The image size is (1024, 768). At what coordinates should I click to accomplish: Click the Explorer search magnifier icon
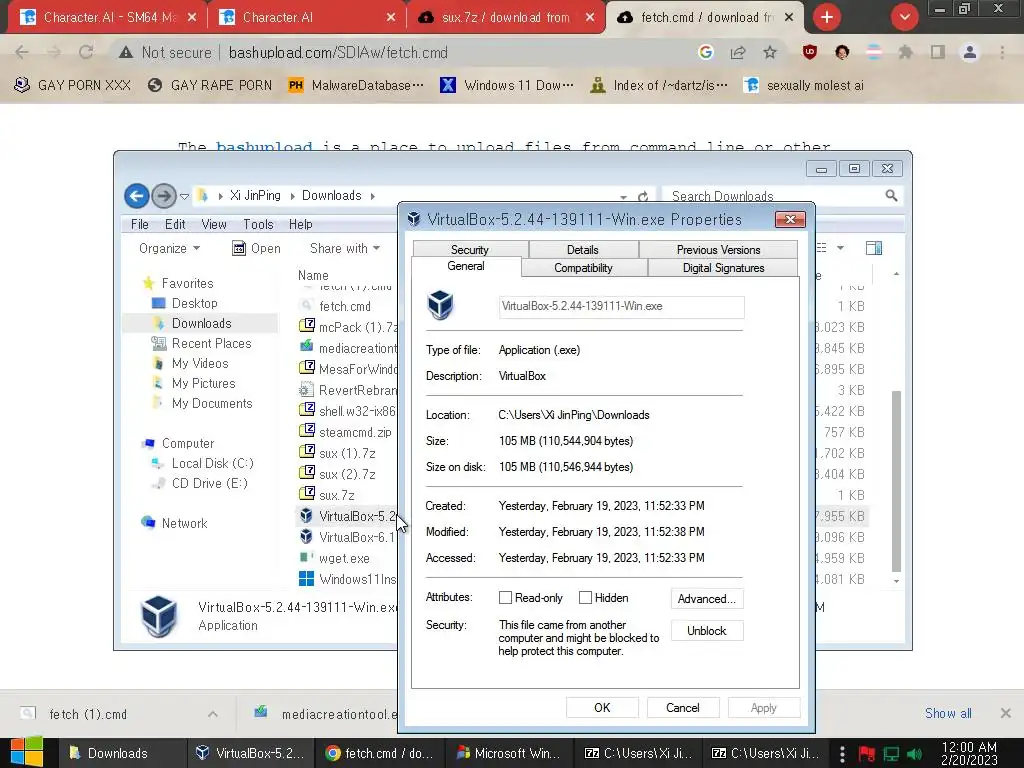tap(891, 195)
